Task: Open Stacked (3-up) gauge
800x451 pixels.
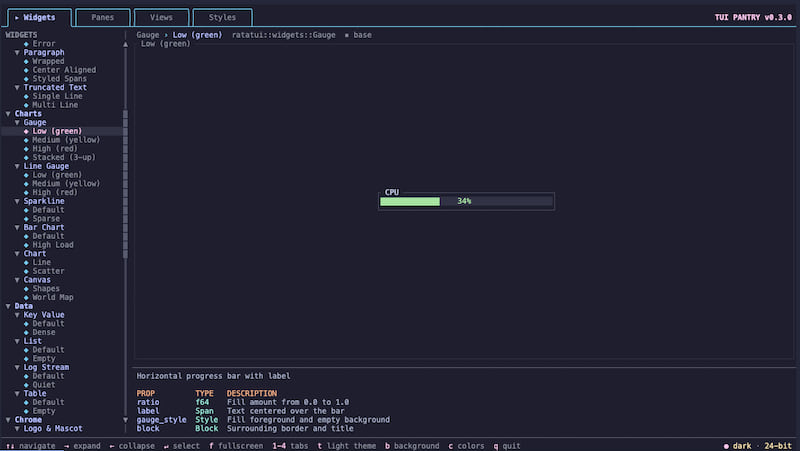Action: pos(64,158)
